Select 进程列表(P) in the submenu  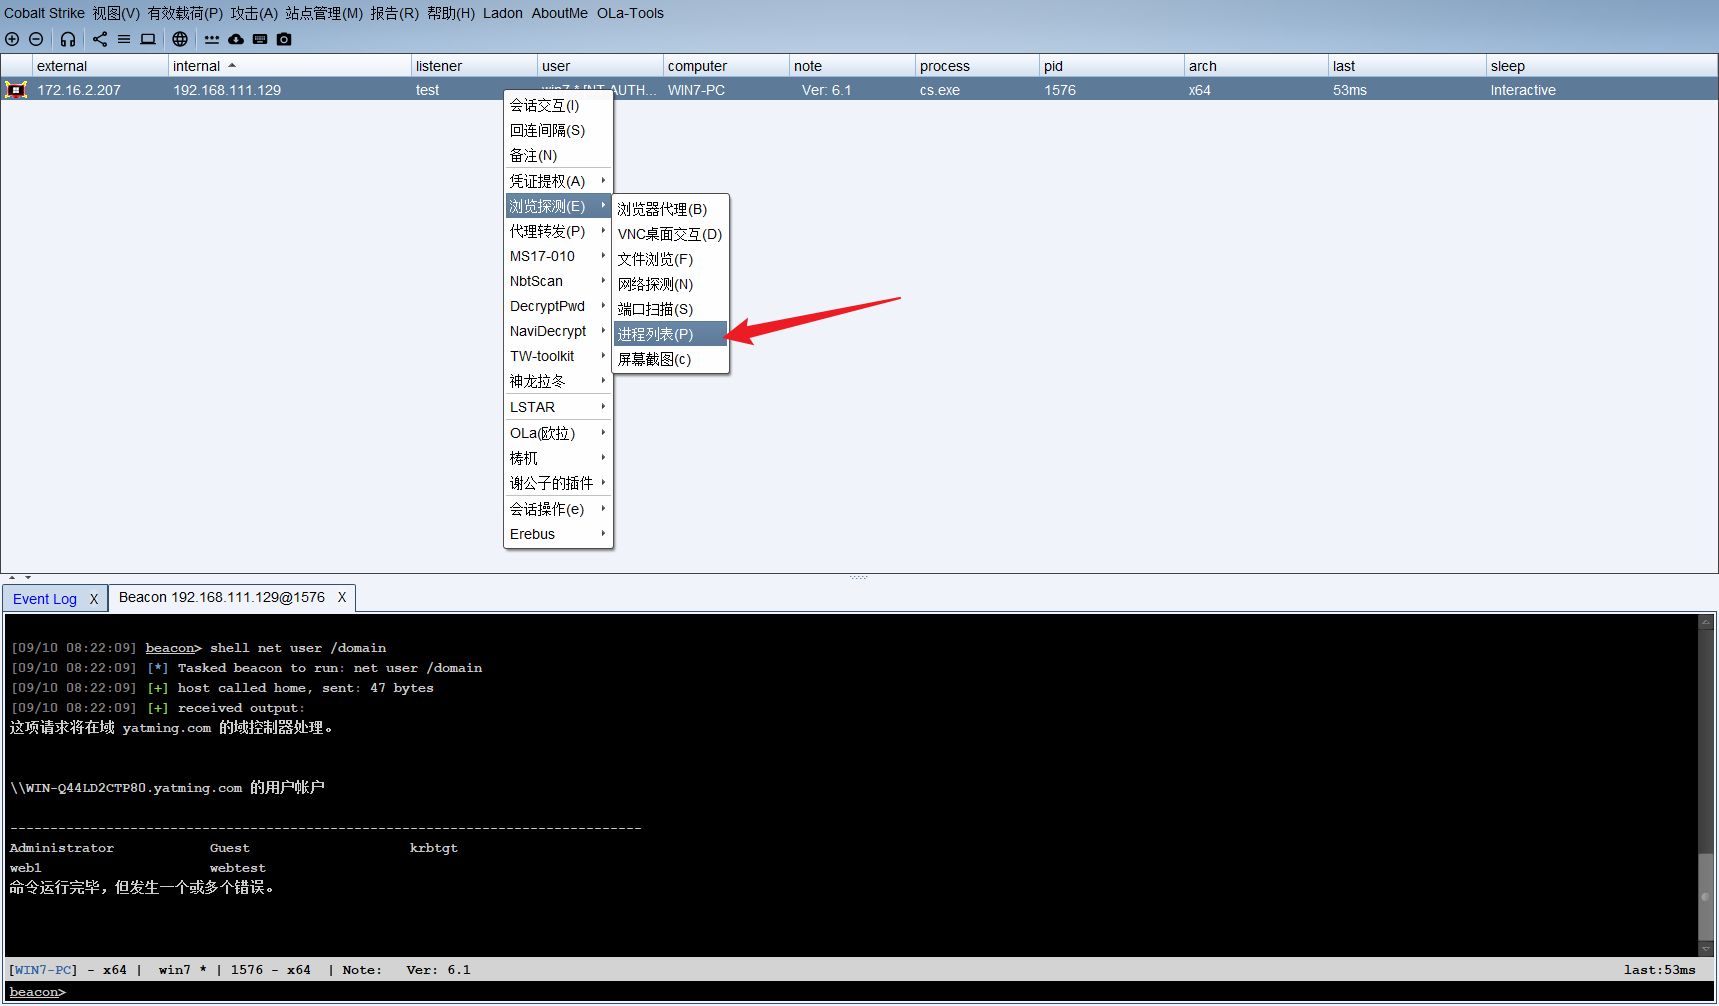670,334
